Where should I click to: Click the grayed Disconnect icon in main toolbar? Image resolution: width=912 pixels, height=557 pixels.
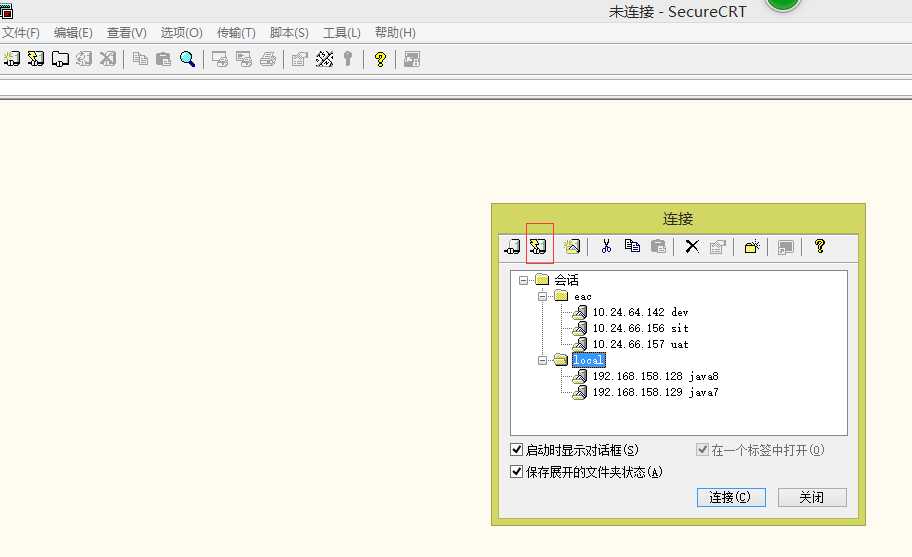point(108,59)
